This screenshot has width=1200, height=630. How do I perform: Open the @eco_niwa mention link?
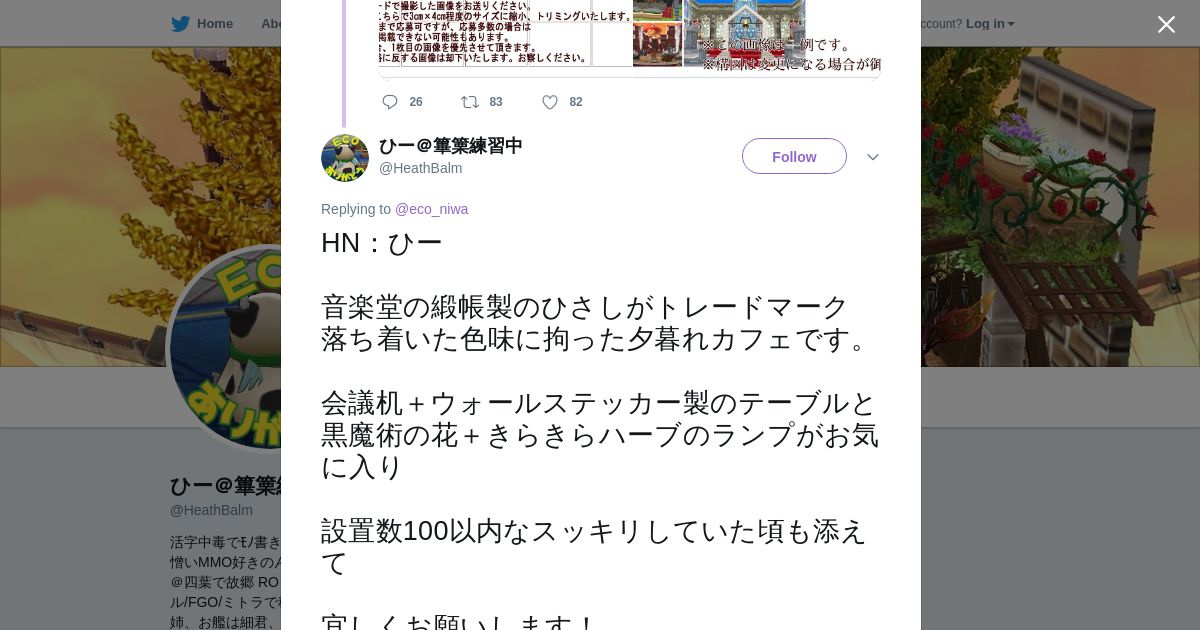pos(431,209)
